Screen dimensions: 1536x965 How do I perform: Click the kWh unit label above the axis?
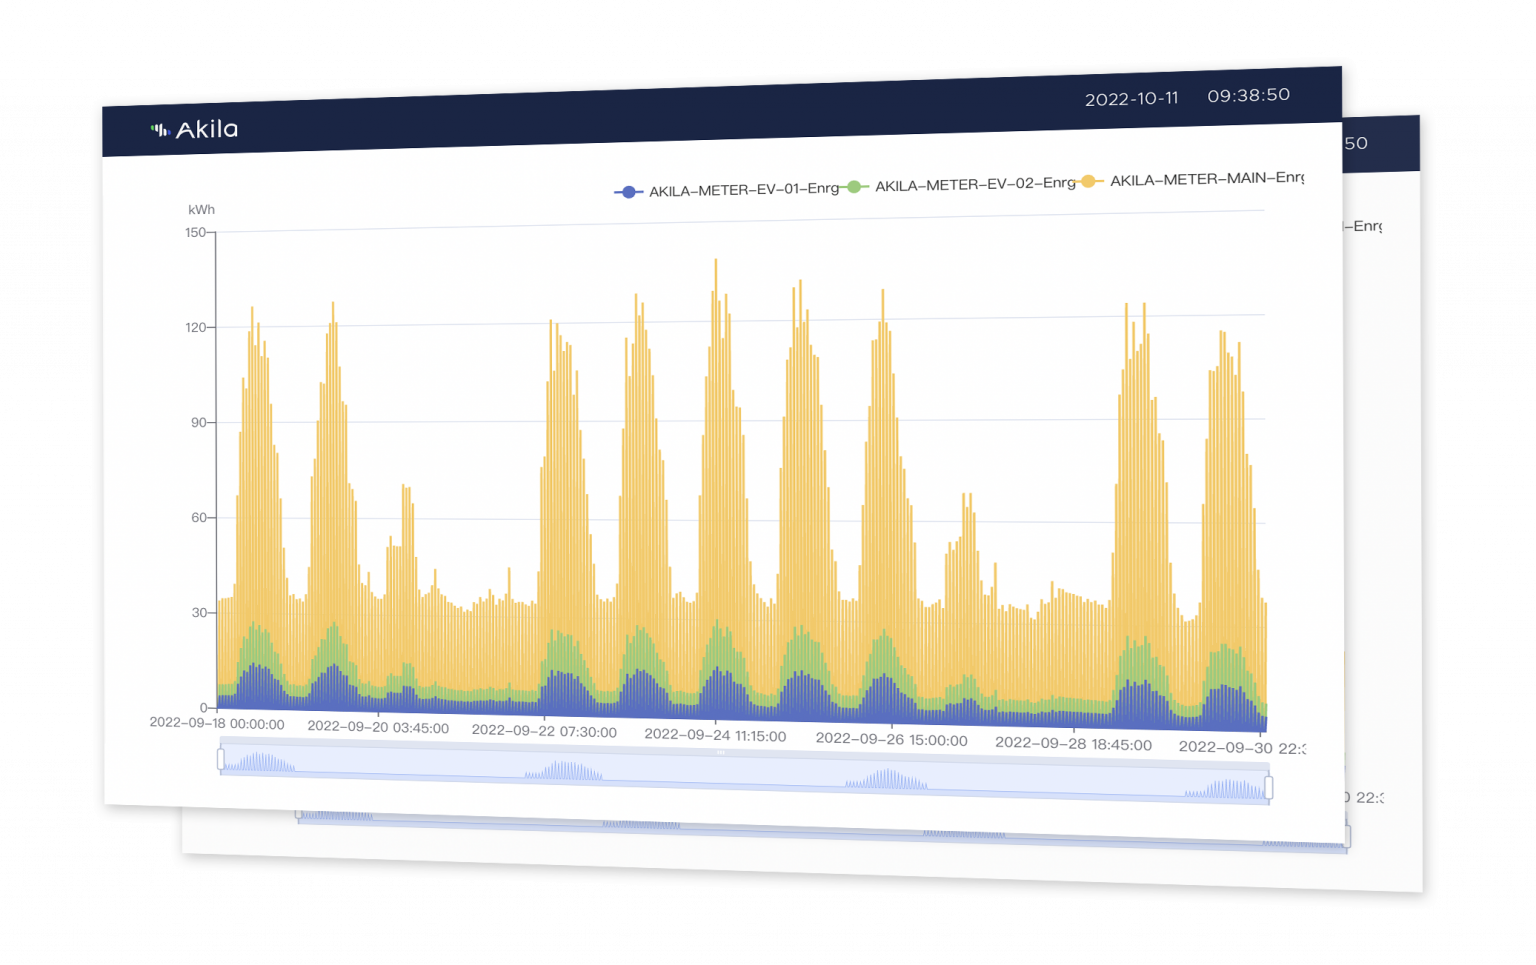(201, 209)
